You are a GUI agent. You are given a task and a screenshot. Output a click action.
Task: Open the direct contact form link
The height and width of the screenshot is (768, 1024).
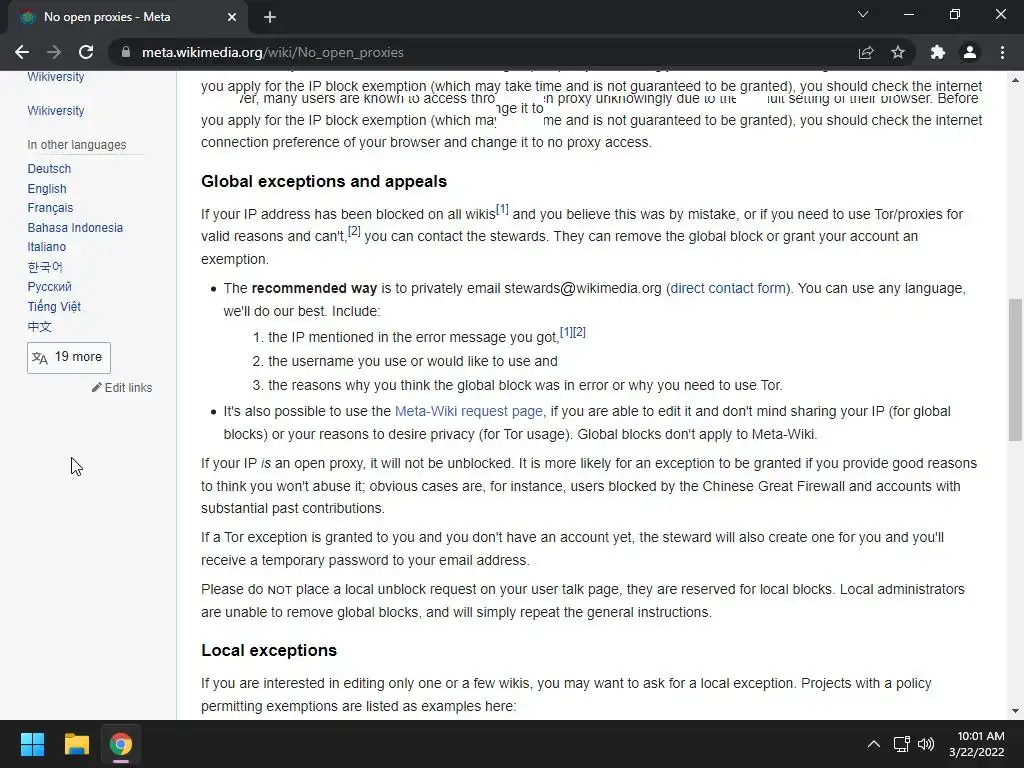(728, 288)
